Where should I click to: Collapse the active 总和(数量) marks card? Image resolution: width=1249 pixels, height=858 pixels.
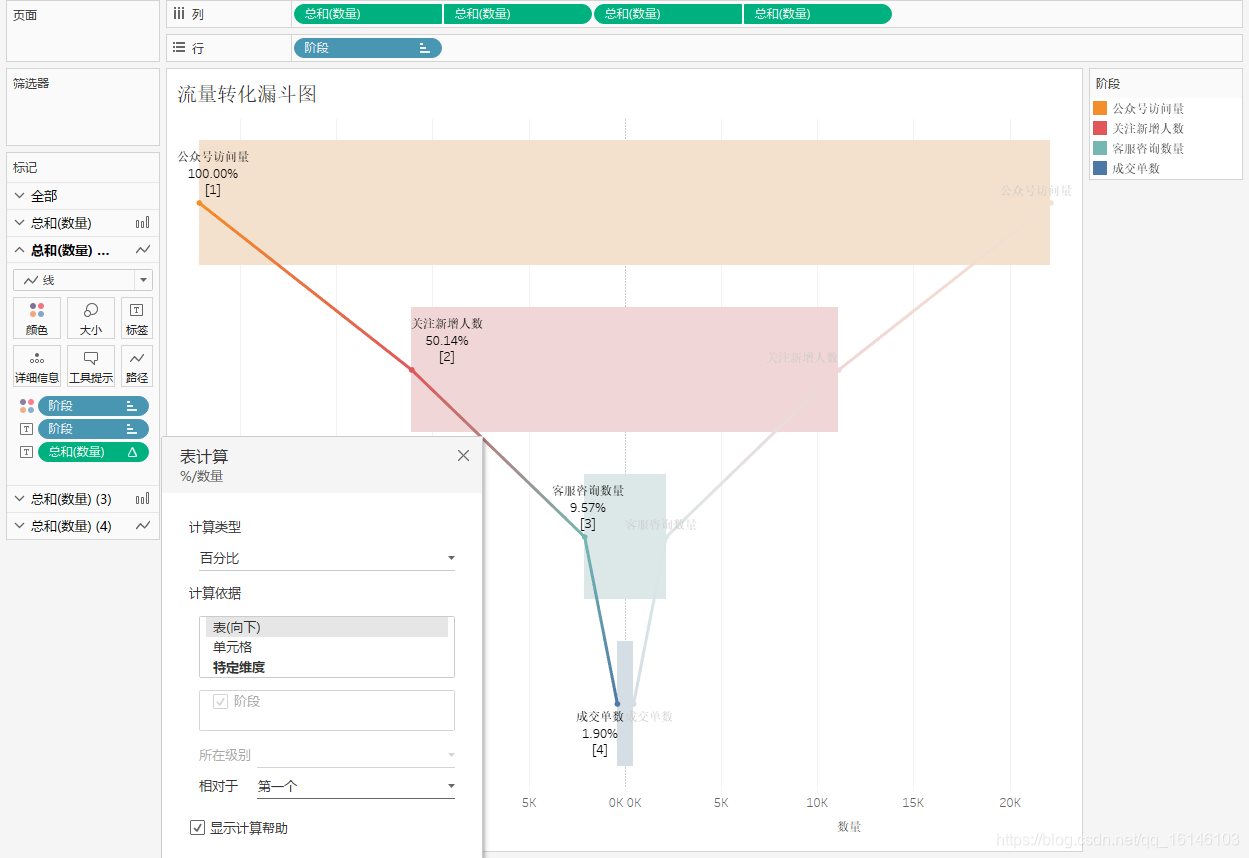pyautogui.click(x=20, y=250)
